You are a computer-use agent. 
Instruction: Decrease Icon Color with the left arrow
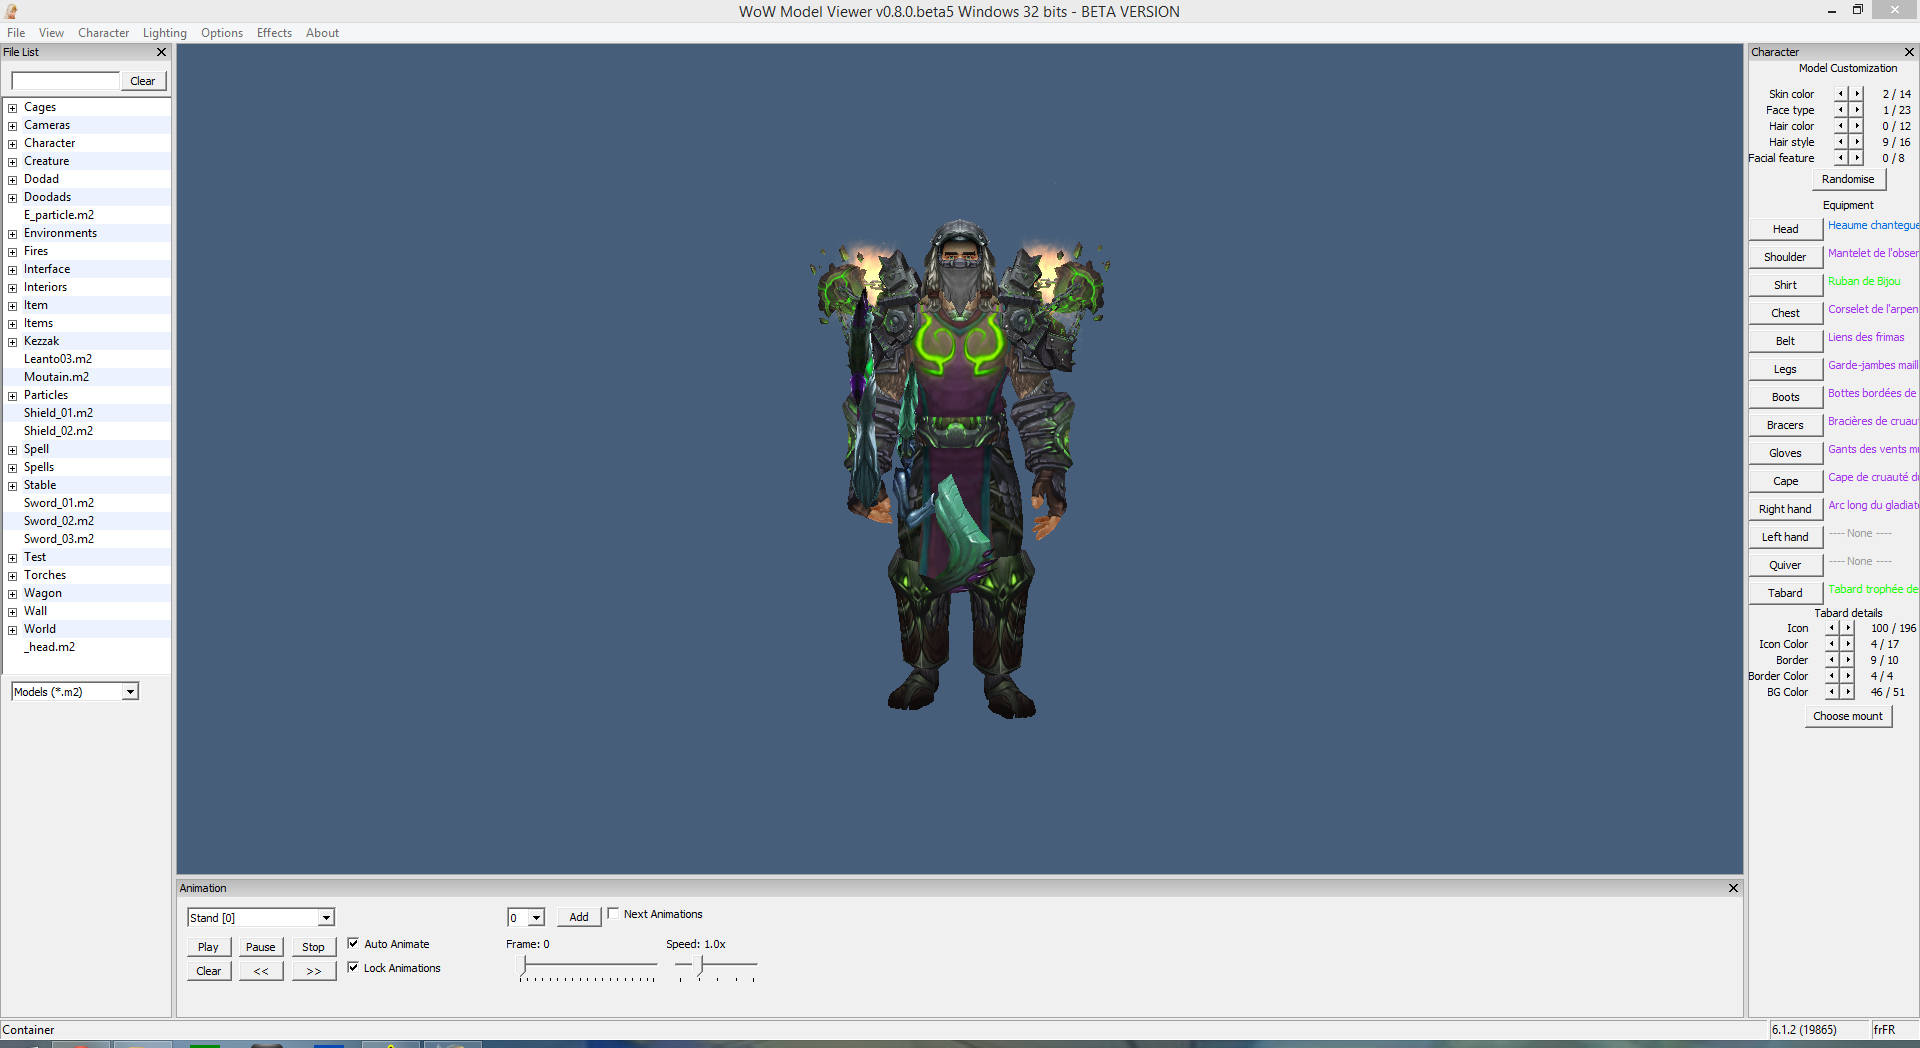[x=1832, y=643]
